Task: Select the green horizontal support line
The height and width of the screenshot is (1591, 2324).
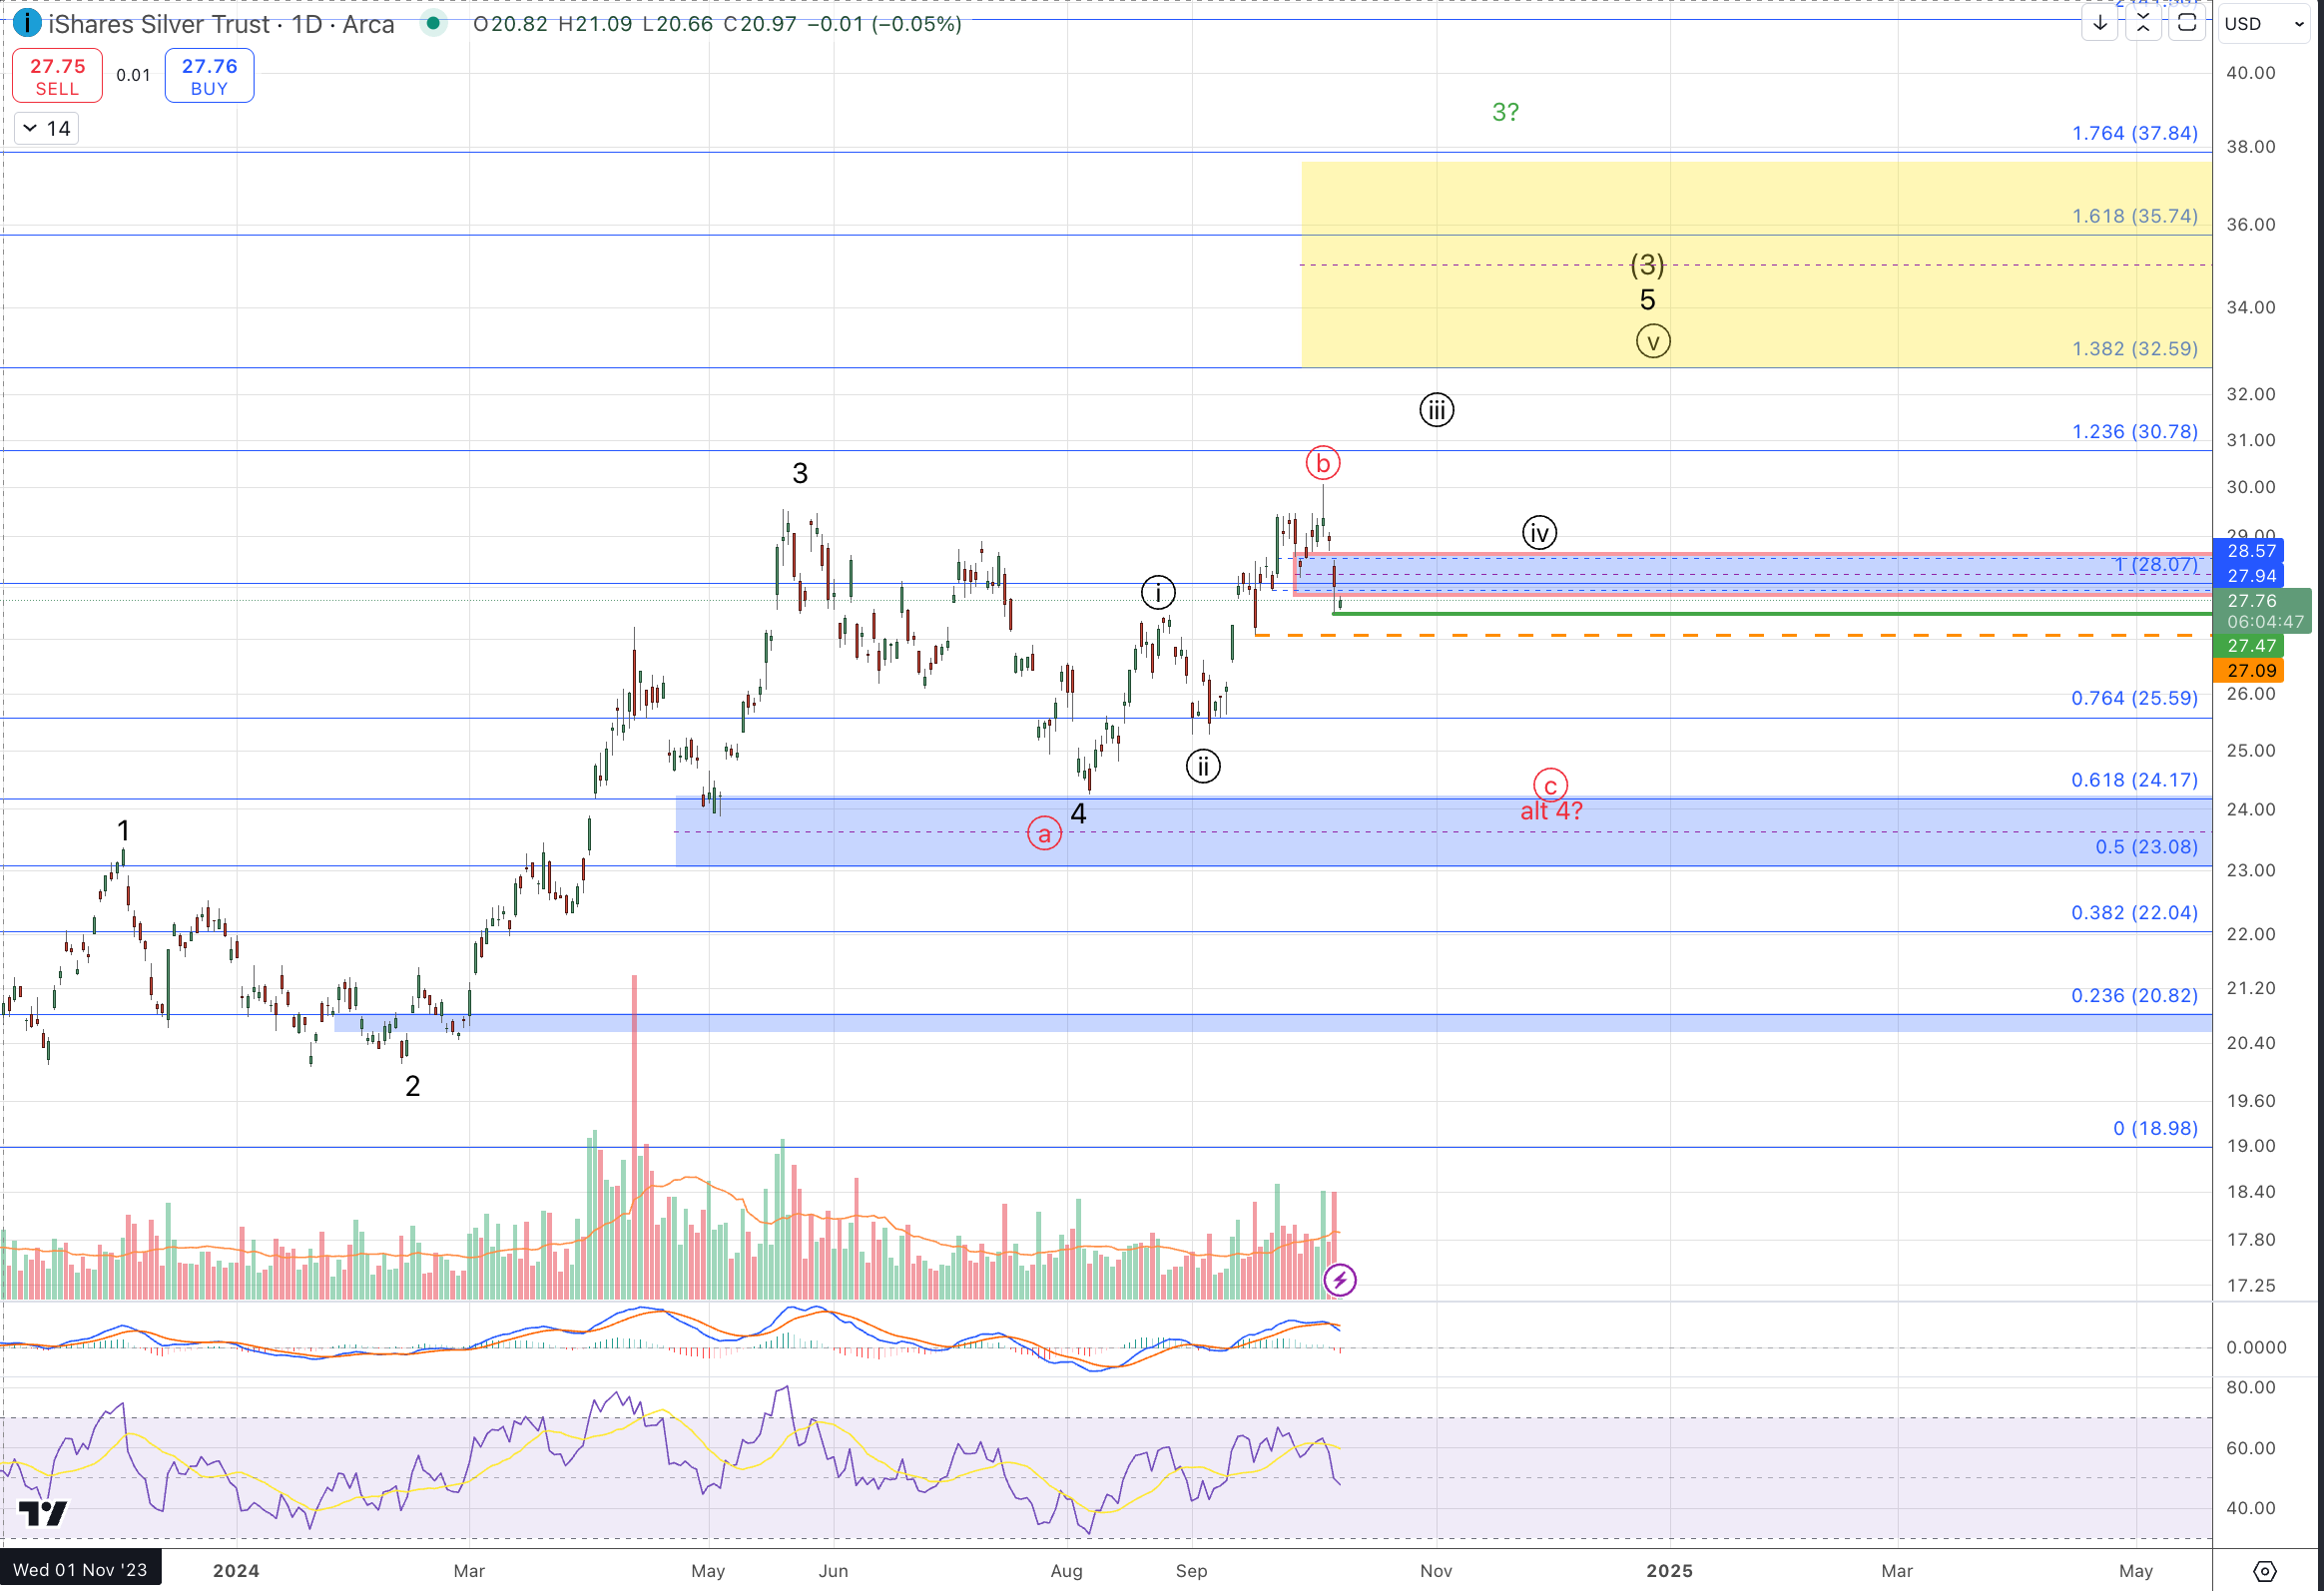Action: (x=1772, y=614)
